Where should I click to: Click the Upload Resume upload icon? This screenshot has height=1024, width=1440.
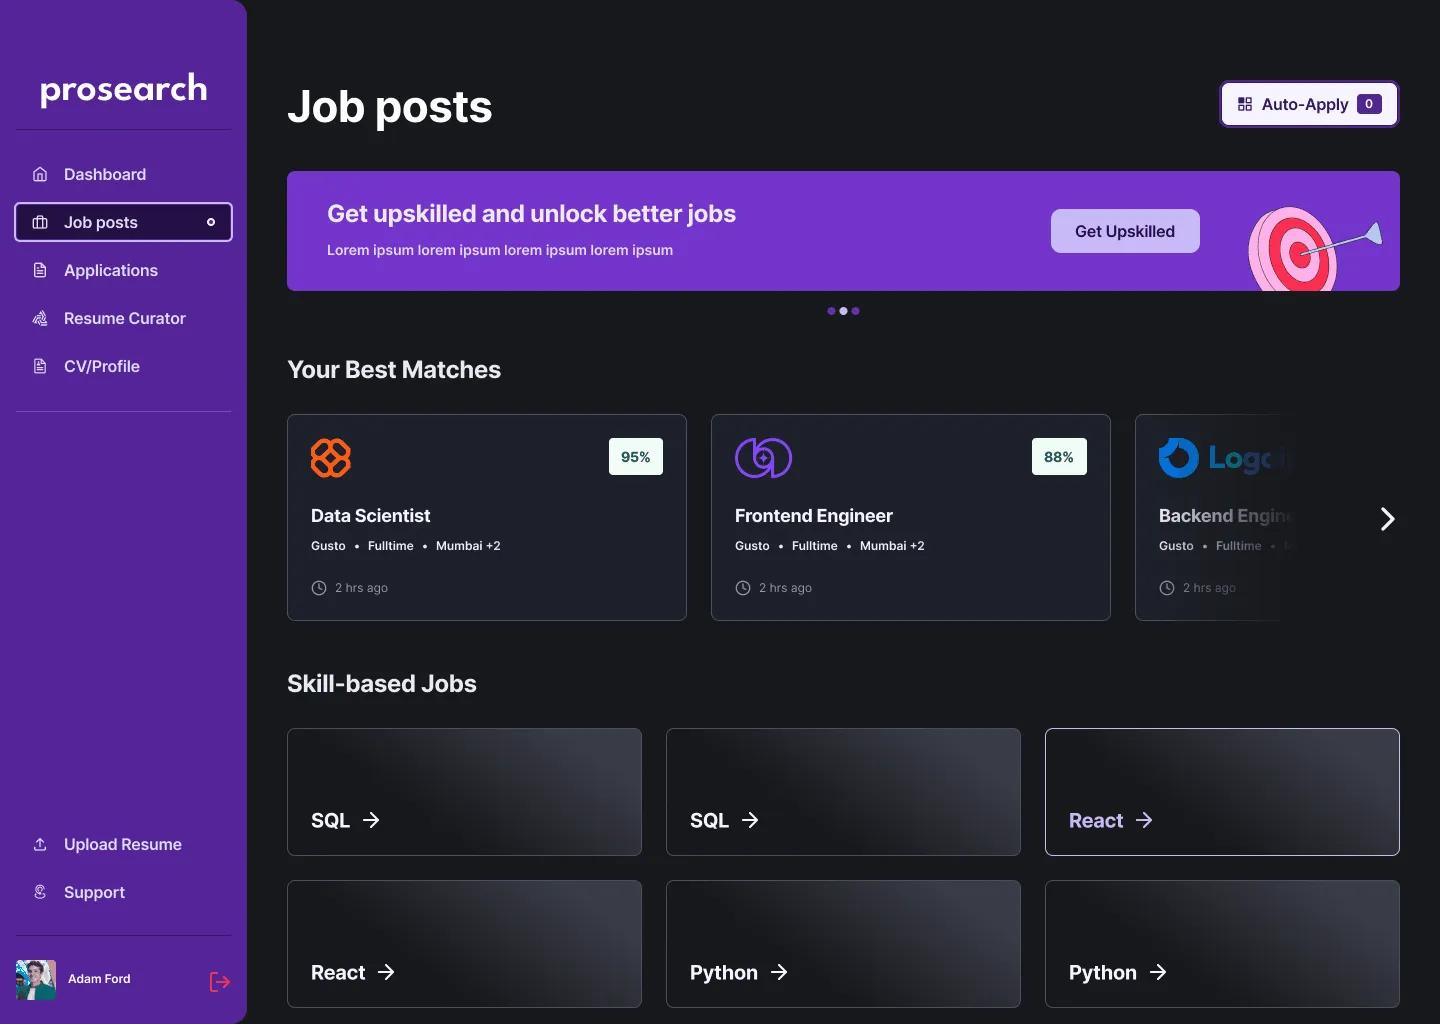click(40, 844)
